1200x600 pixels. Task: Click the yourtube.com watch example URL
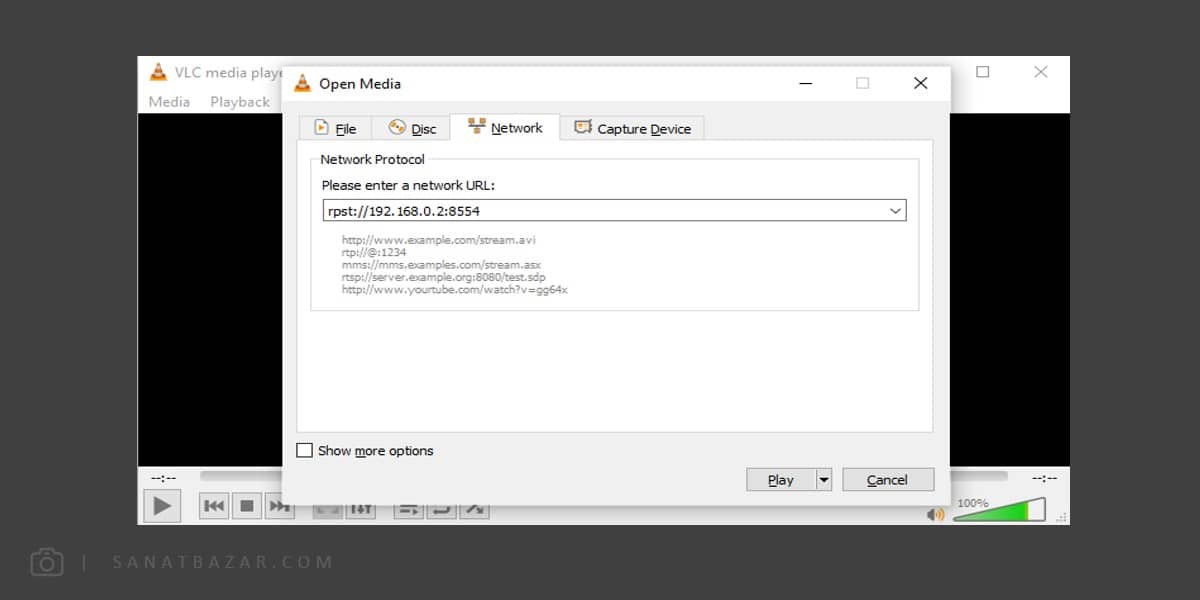coord(454,289)
